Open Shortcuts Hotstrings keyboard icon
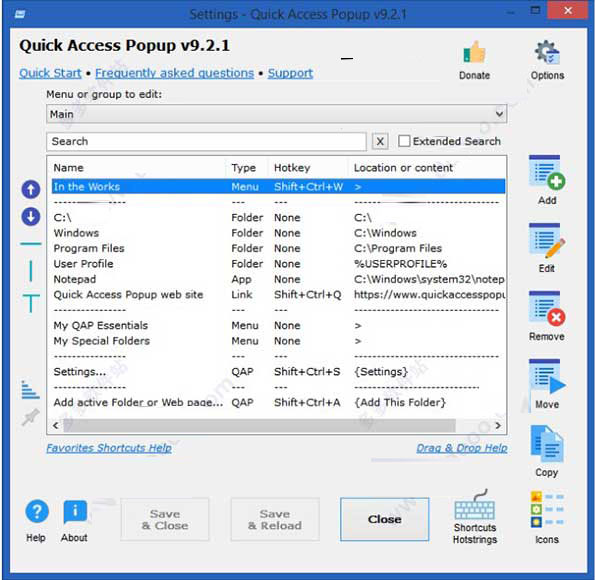 click(x=475, y=505)
